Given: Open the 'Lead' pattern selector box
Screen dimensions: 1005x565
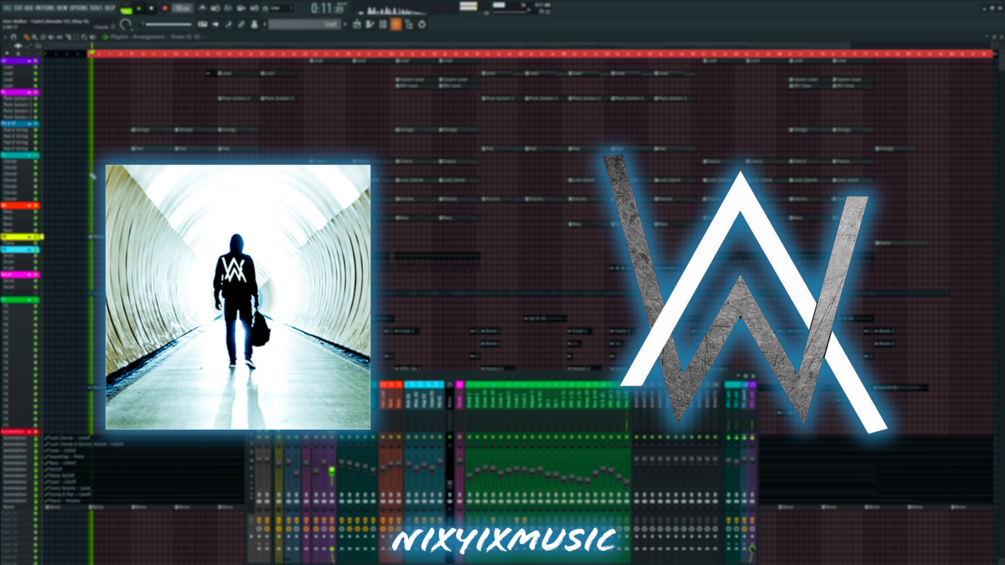Looking at the screenshot, I should pyautogui.click(x=304, y=24).
